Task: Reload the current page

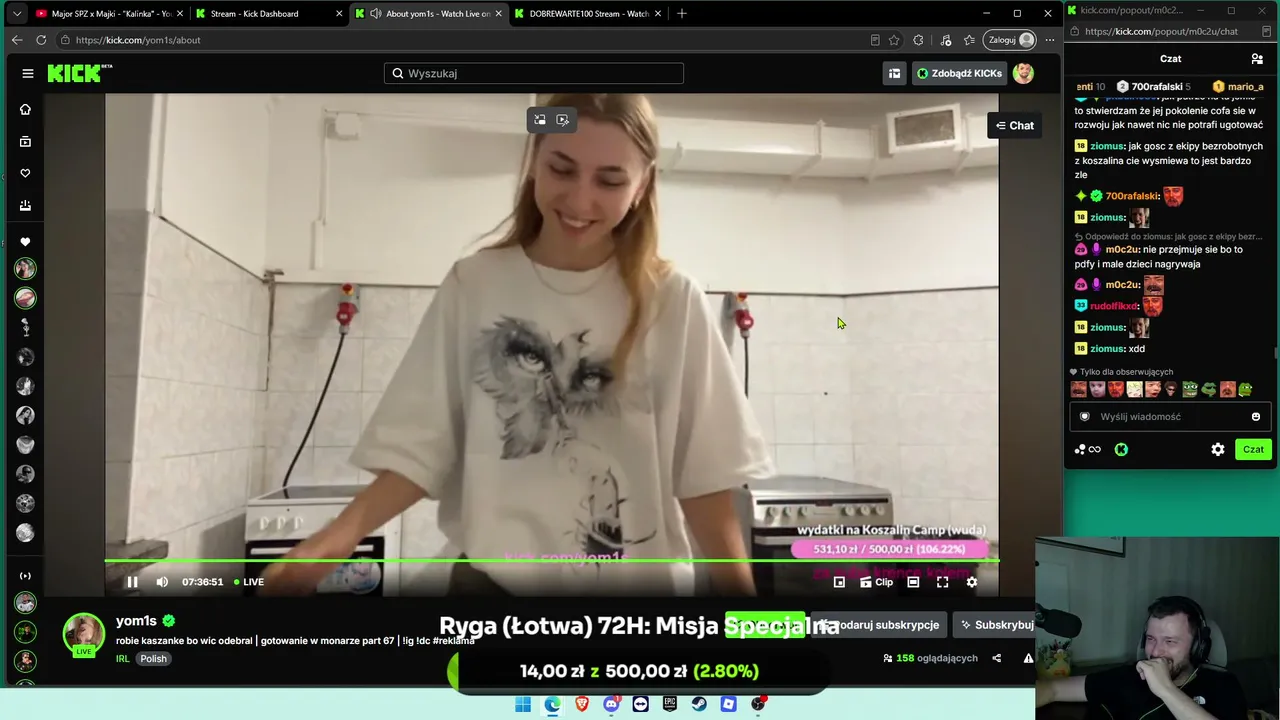Action: pos(41,40)
